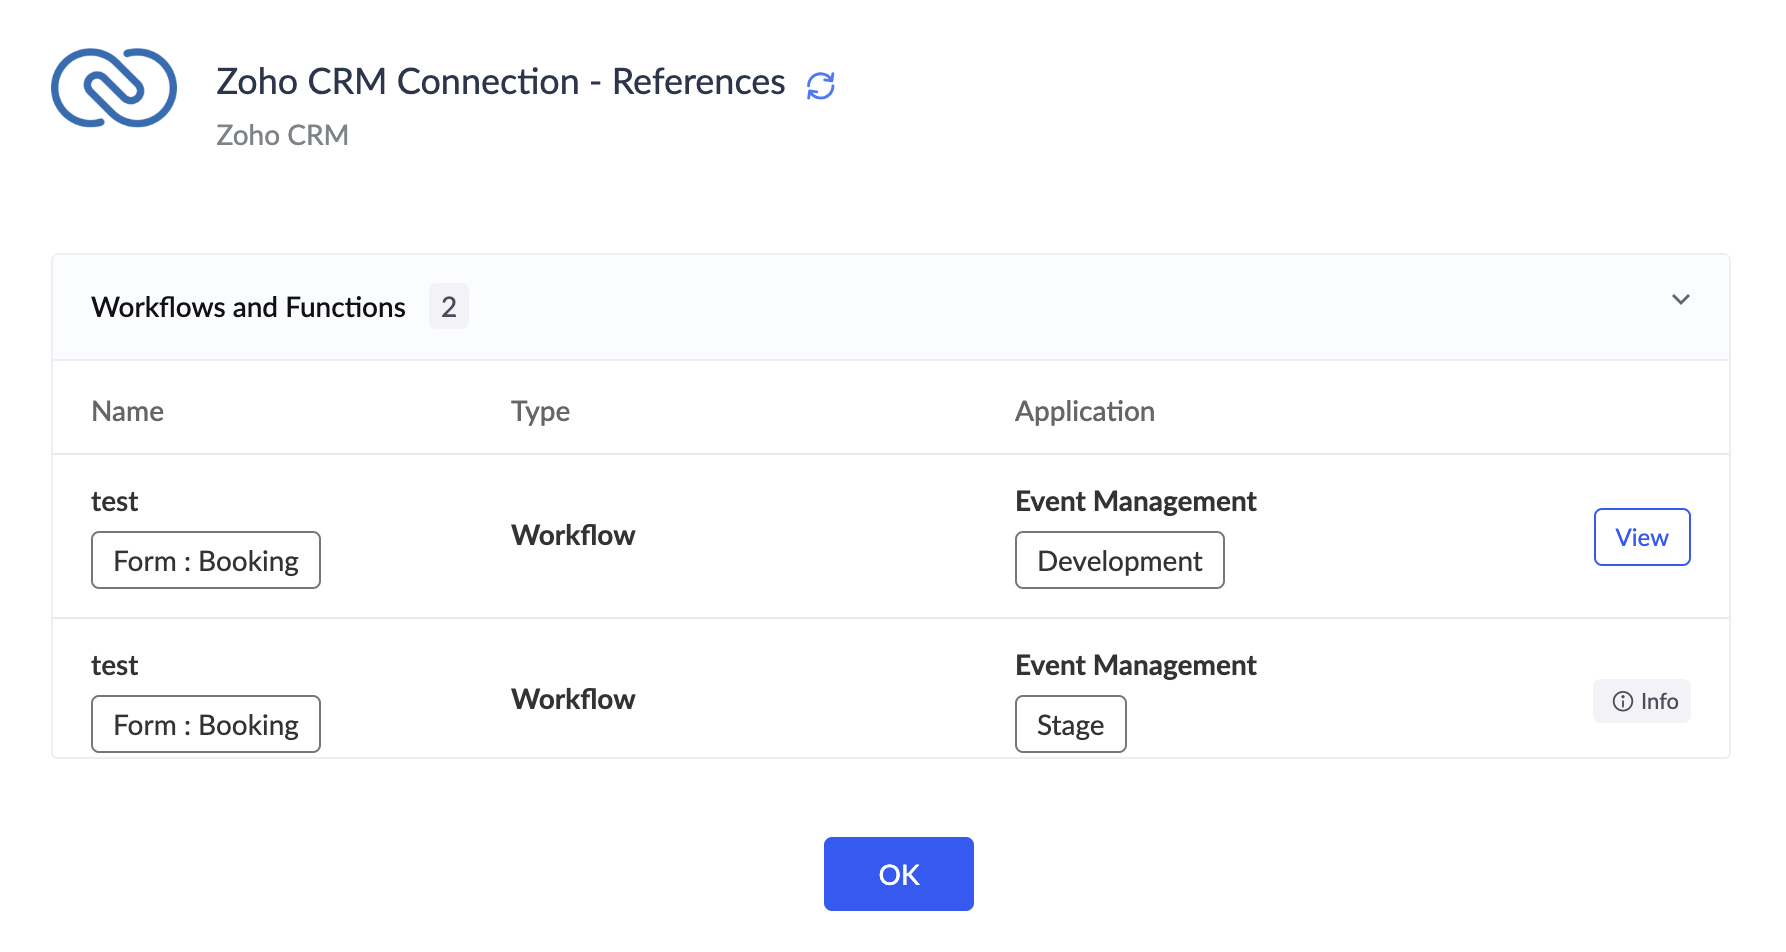The height and width of the screenshot is (952, 1786).
Task: Select the first test workflow name
Action: point(115,501)
